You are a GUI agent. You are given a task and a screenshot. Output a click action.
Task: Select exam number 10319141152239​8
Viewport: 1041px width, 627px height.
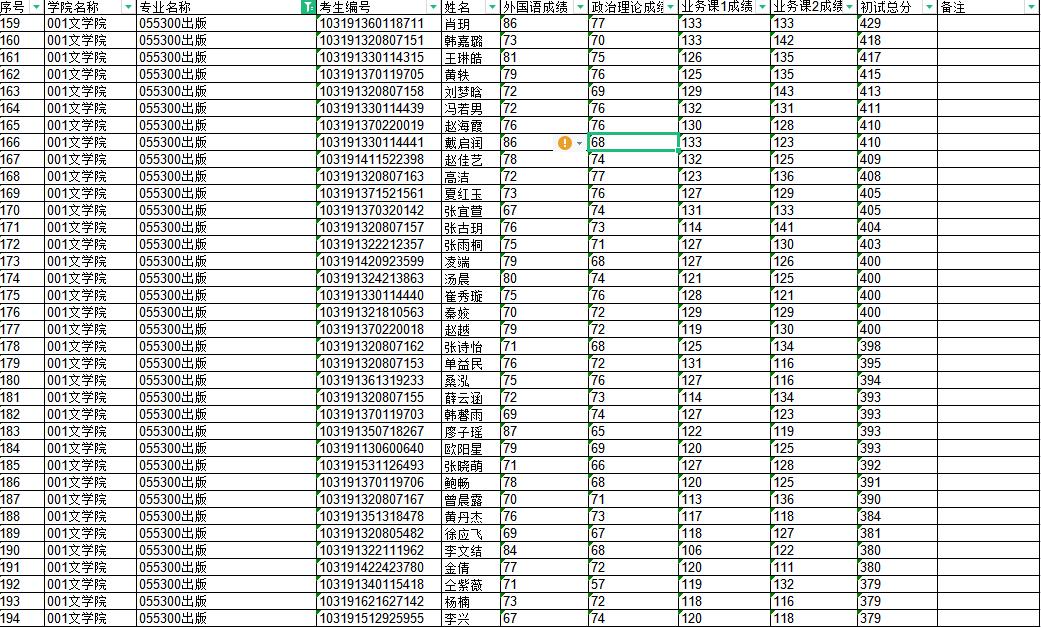coord(379,159)
